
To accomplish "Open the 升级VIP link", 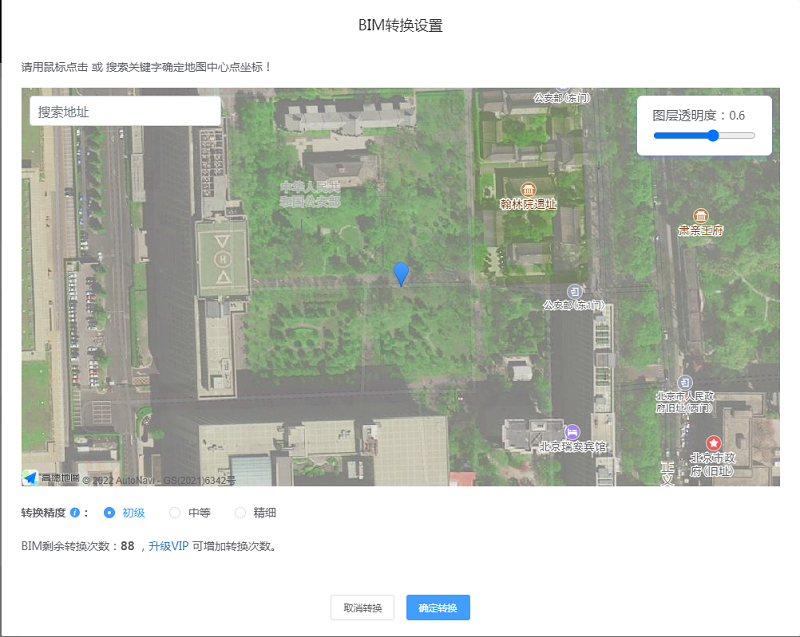I will tap(168, 546).
